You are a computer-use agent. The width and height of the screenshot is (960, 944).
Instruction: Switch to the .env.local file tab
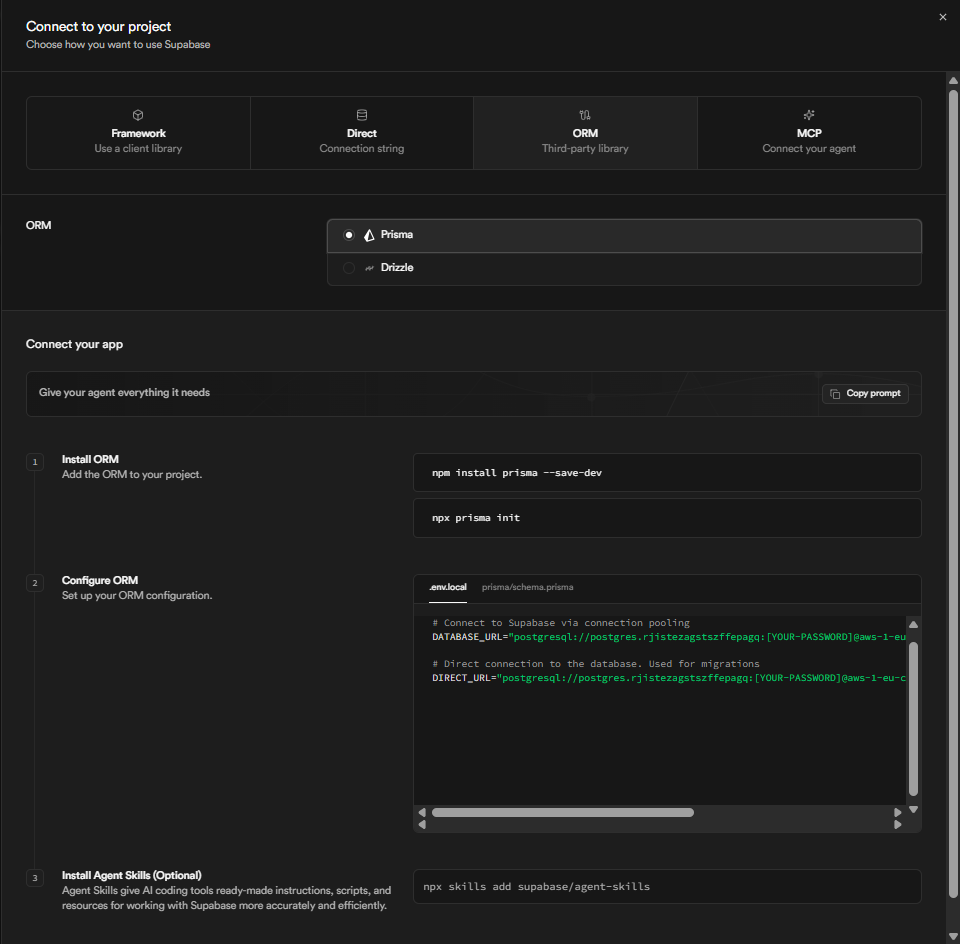click(x=448, y=587)
